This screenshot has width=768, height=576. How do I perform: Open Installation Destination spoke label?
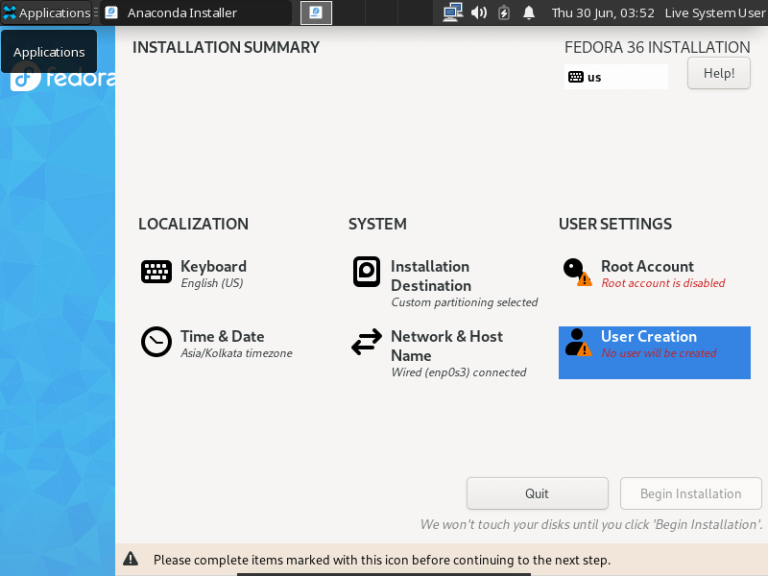pos(431,276)
